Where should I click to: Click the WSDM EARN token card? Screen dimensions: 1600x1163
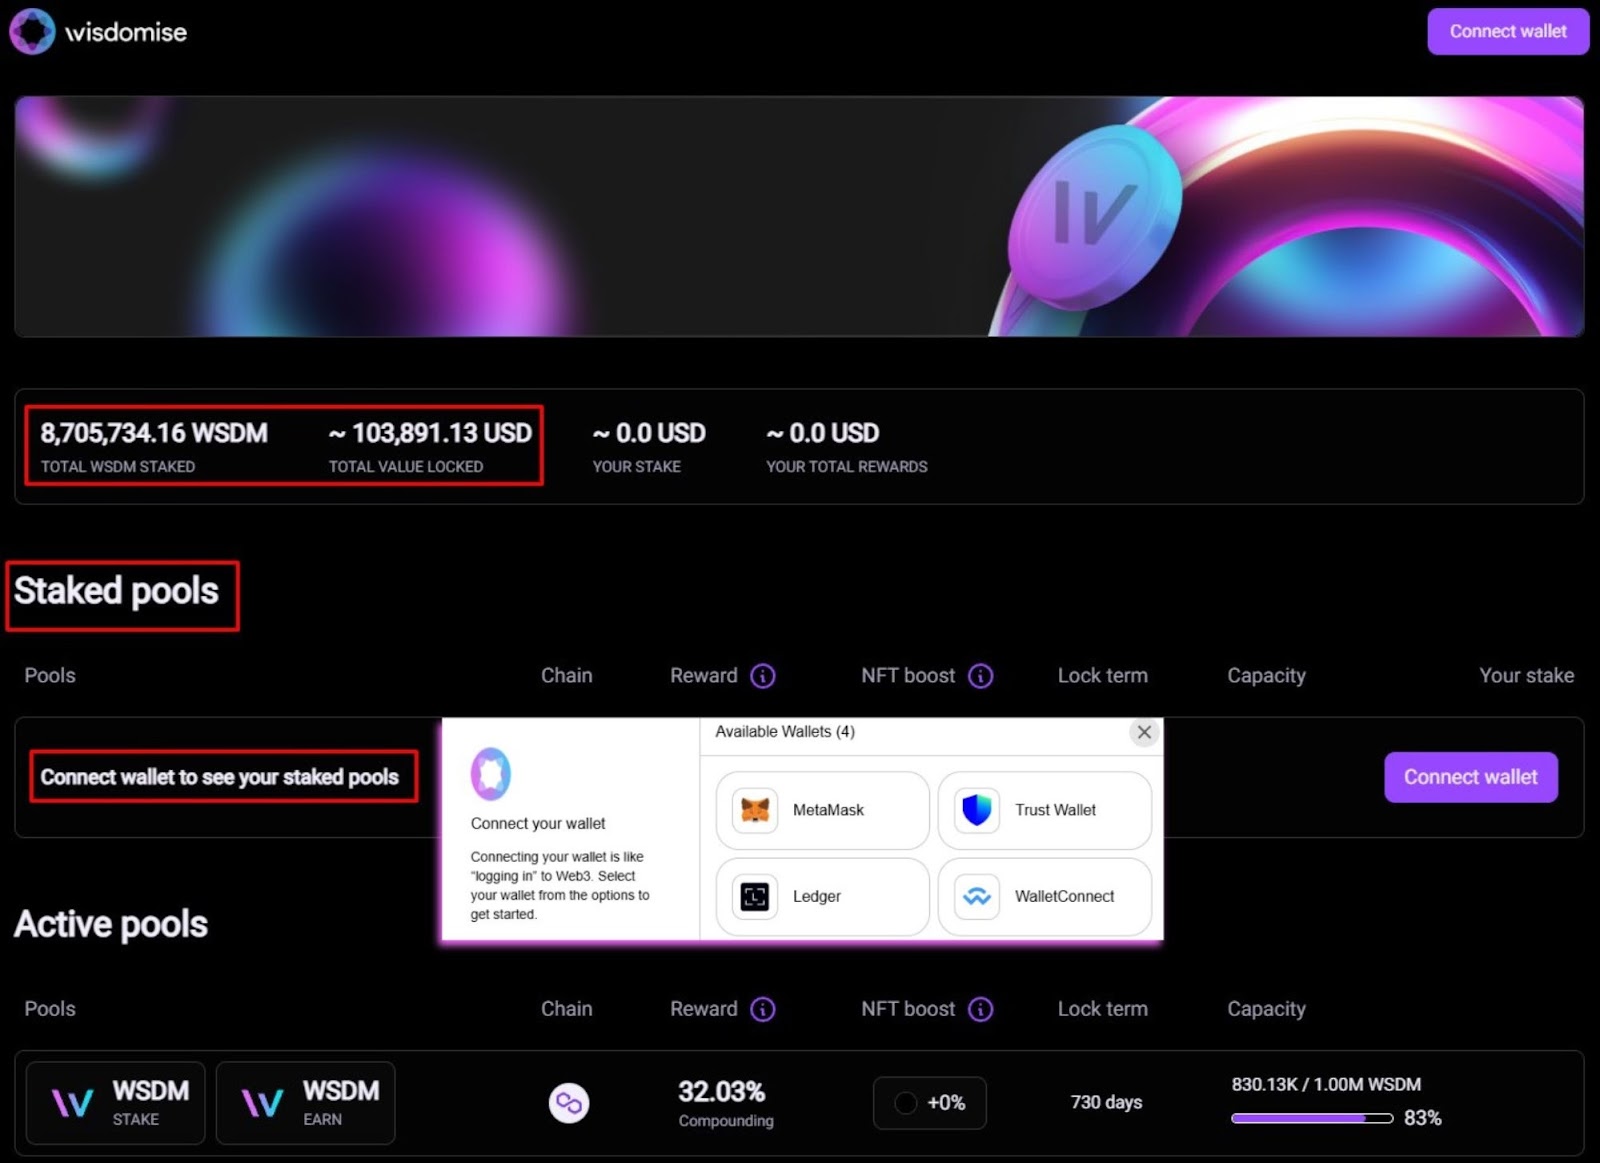click(305, 1102)
